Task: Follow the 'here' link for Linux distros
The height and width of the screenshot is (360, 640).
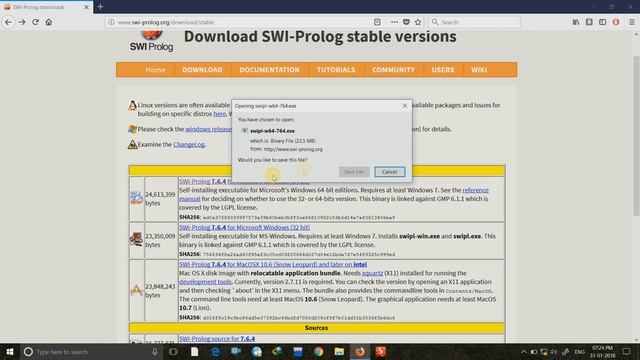Action: click(x=220, y=114)
